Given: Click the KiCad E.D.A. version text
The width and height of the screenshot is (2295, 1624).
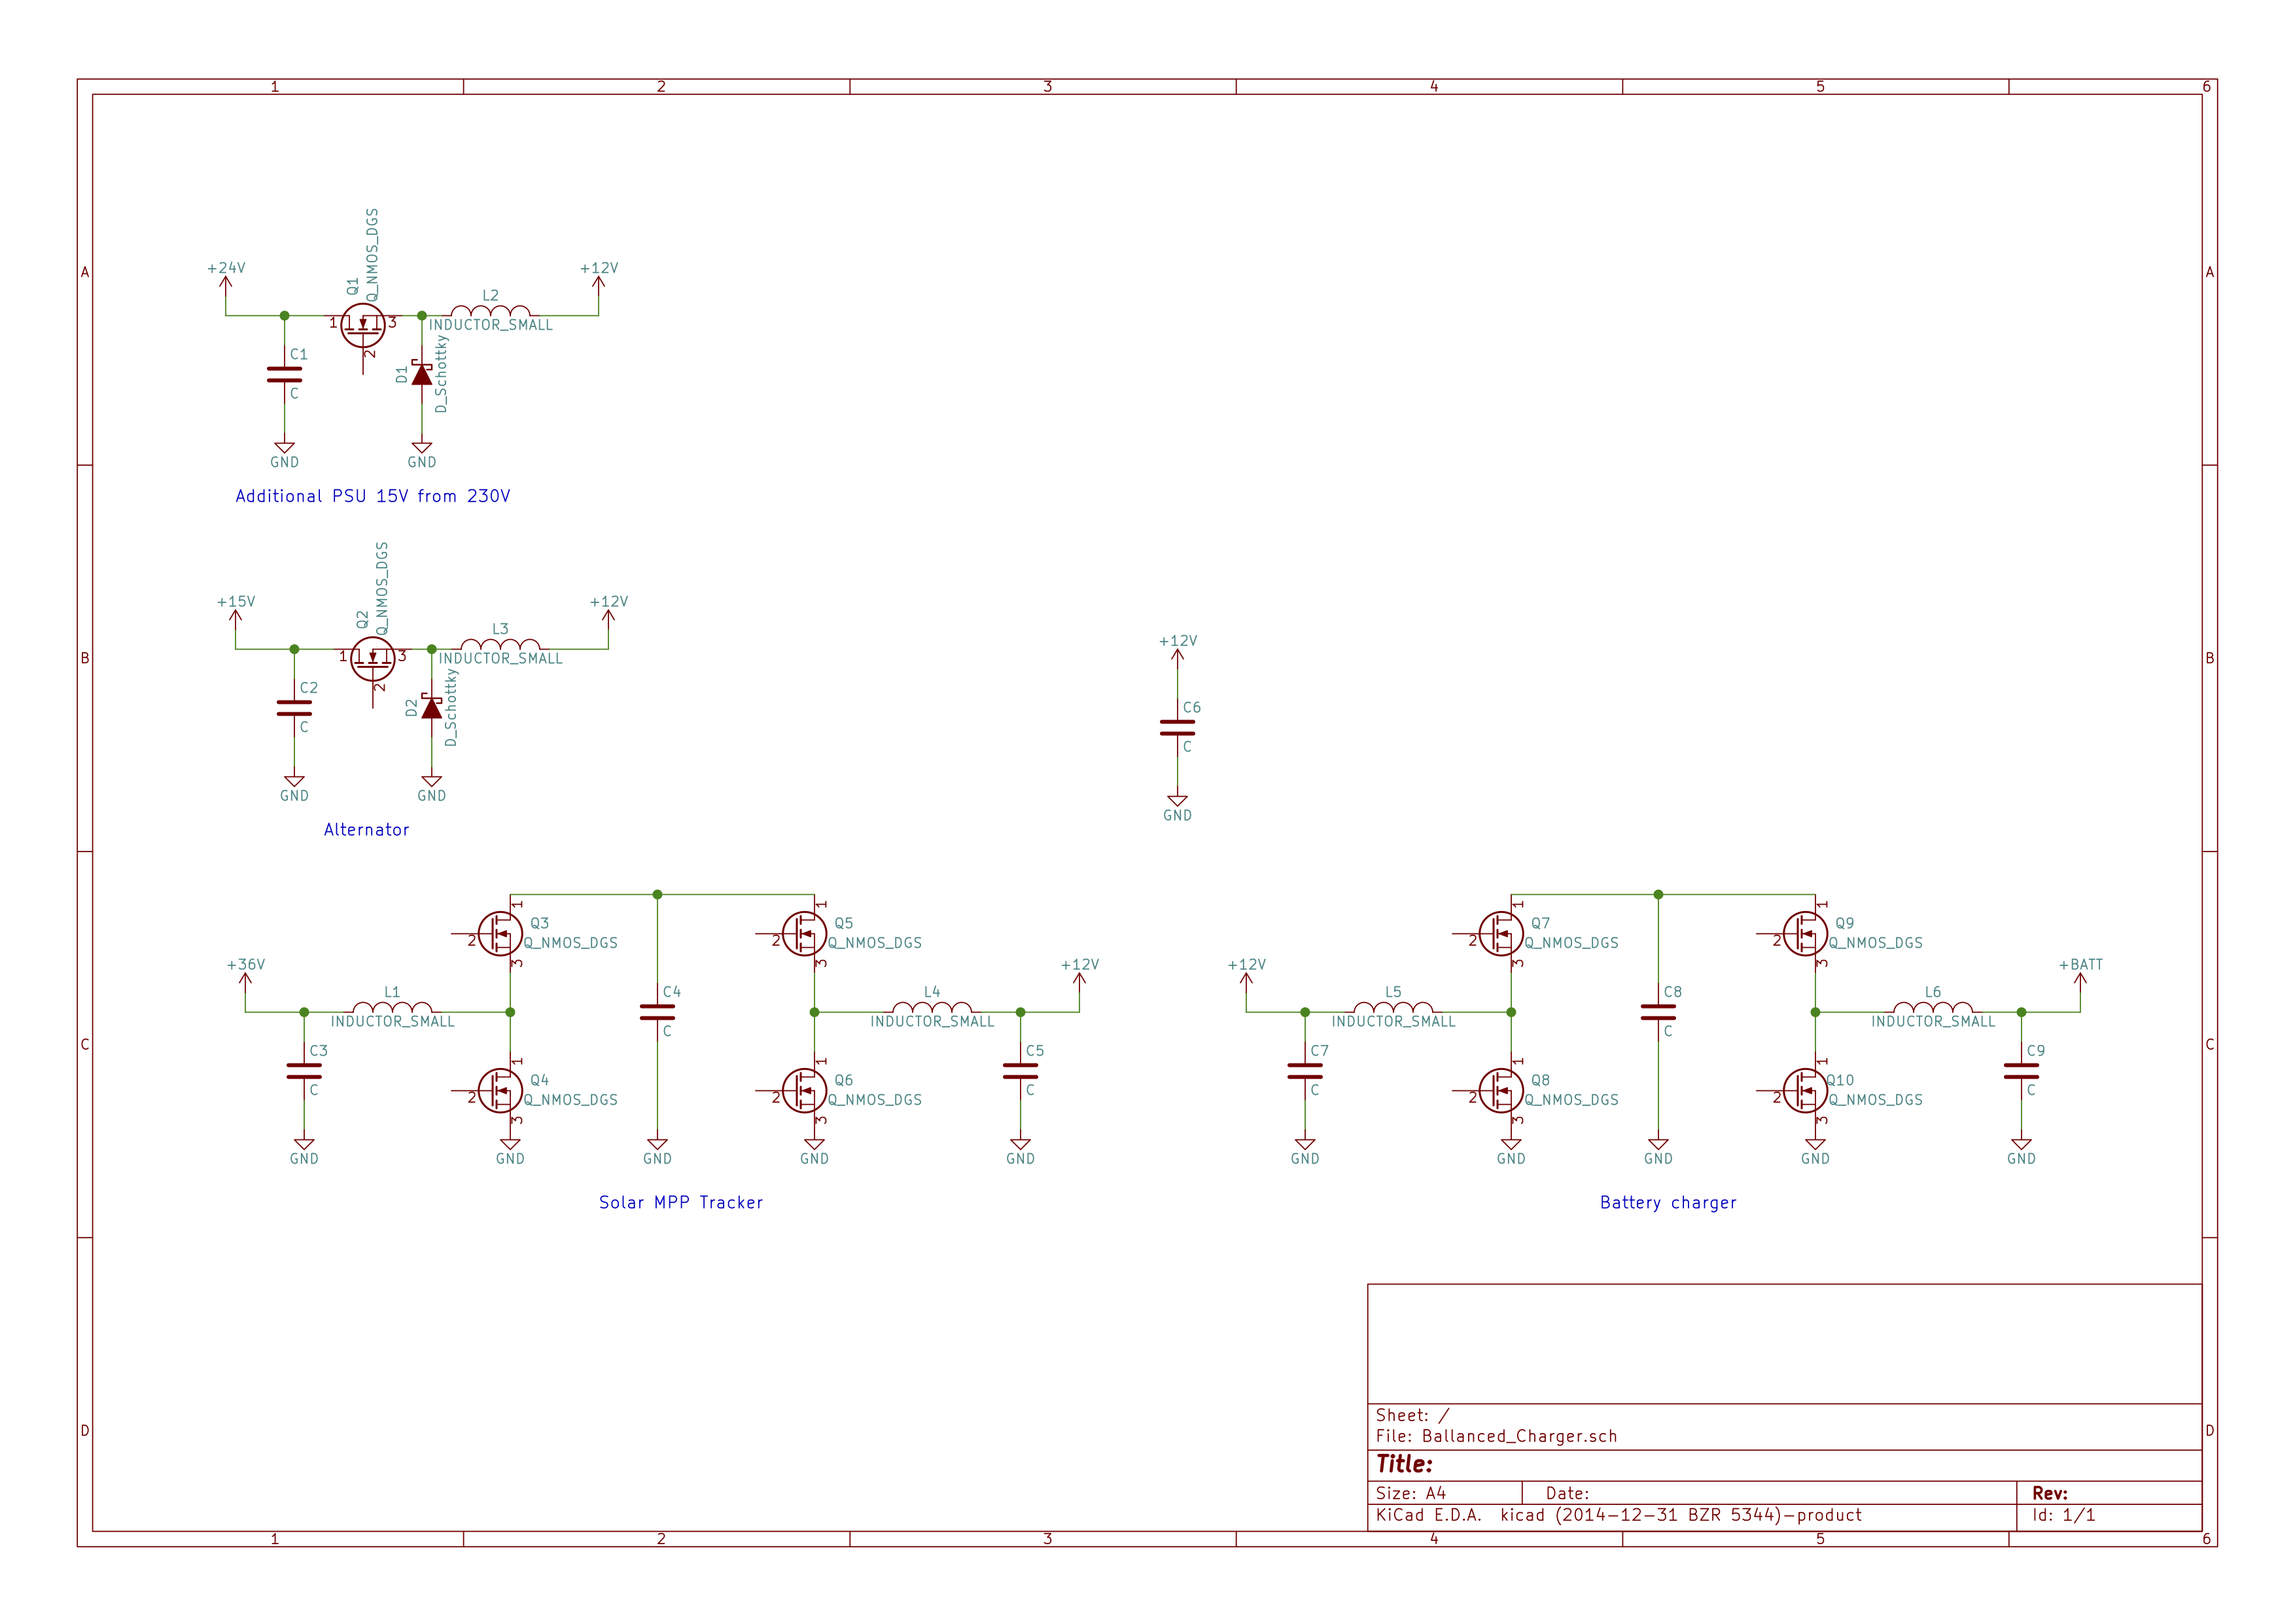Looking at the screenshot, I should (x=1618, y=1516).
